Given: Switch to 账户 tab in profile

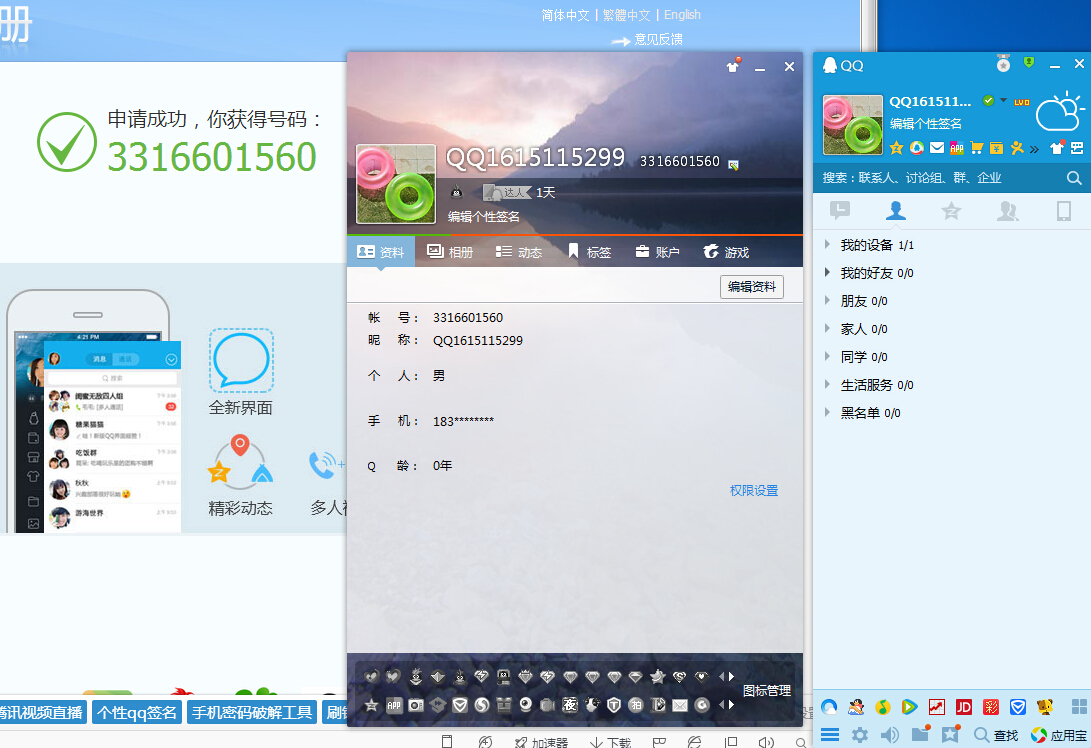Looking at the screenshot, I should [x=658, y=252].
